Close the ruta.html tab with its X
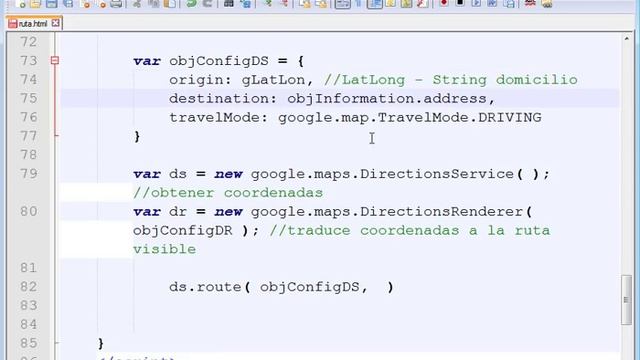 [56, 23]
